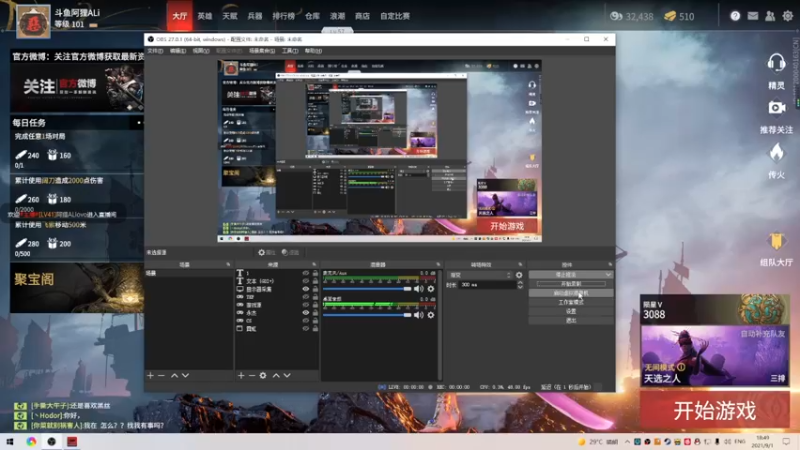
Task: Open the flame torch relay icon
Action: point(777,152)
